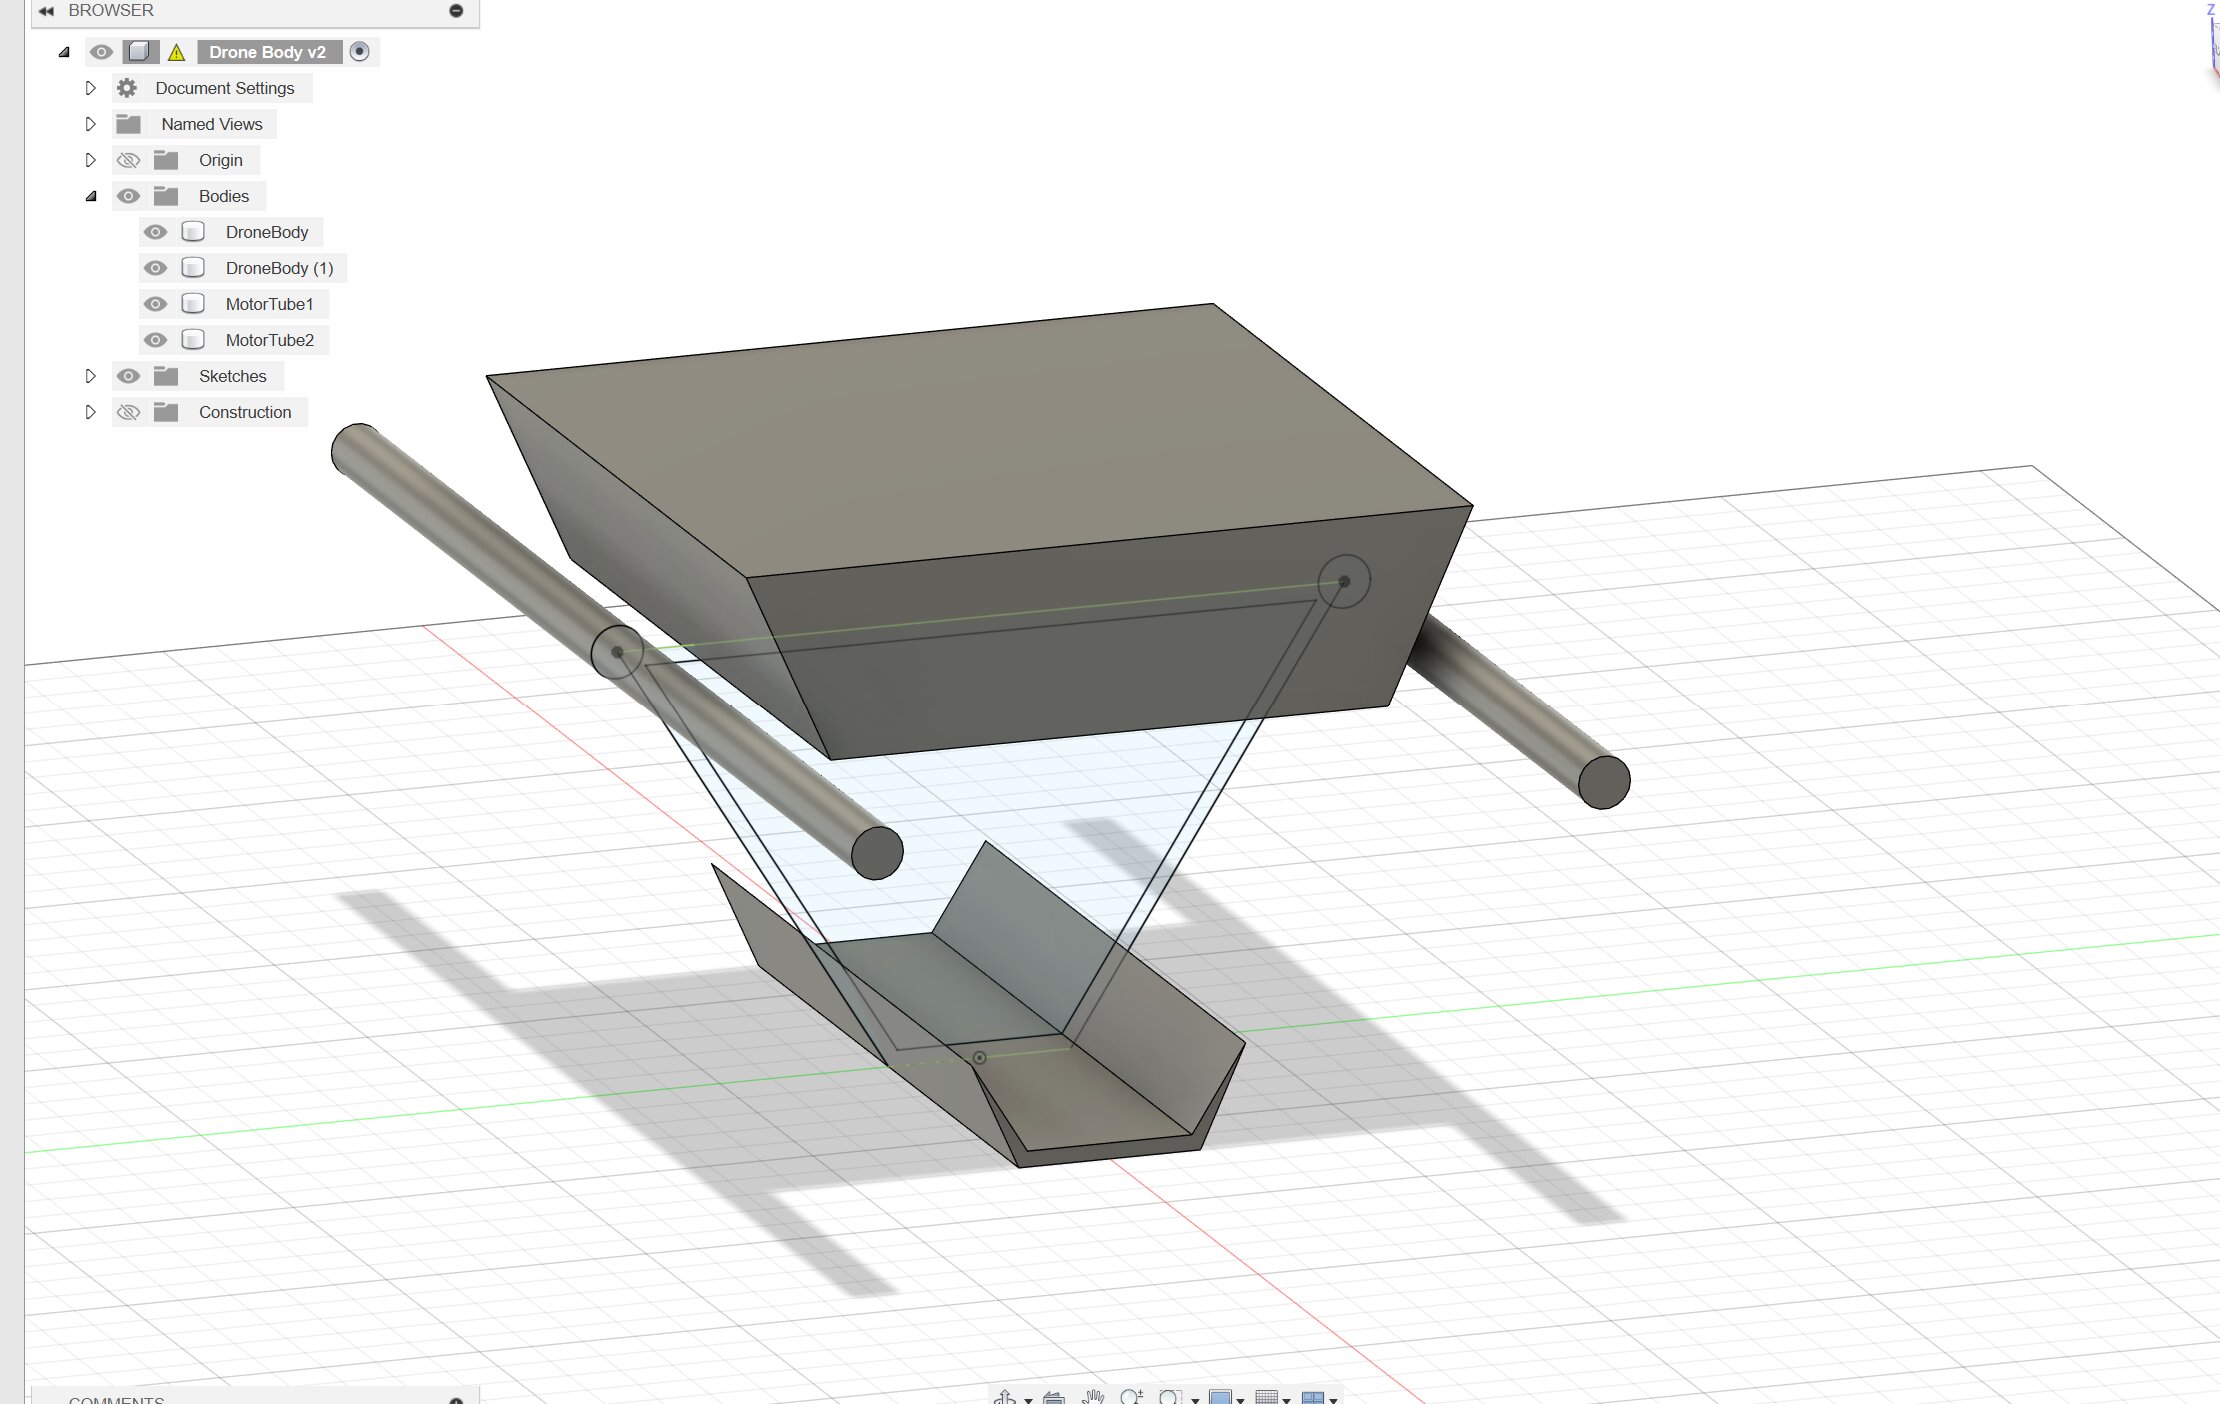Viewport: 2220px width, 1404px height.
Task: Click the BROWSER panel header title
Action: click(x=111, y=10)
